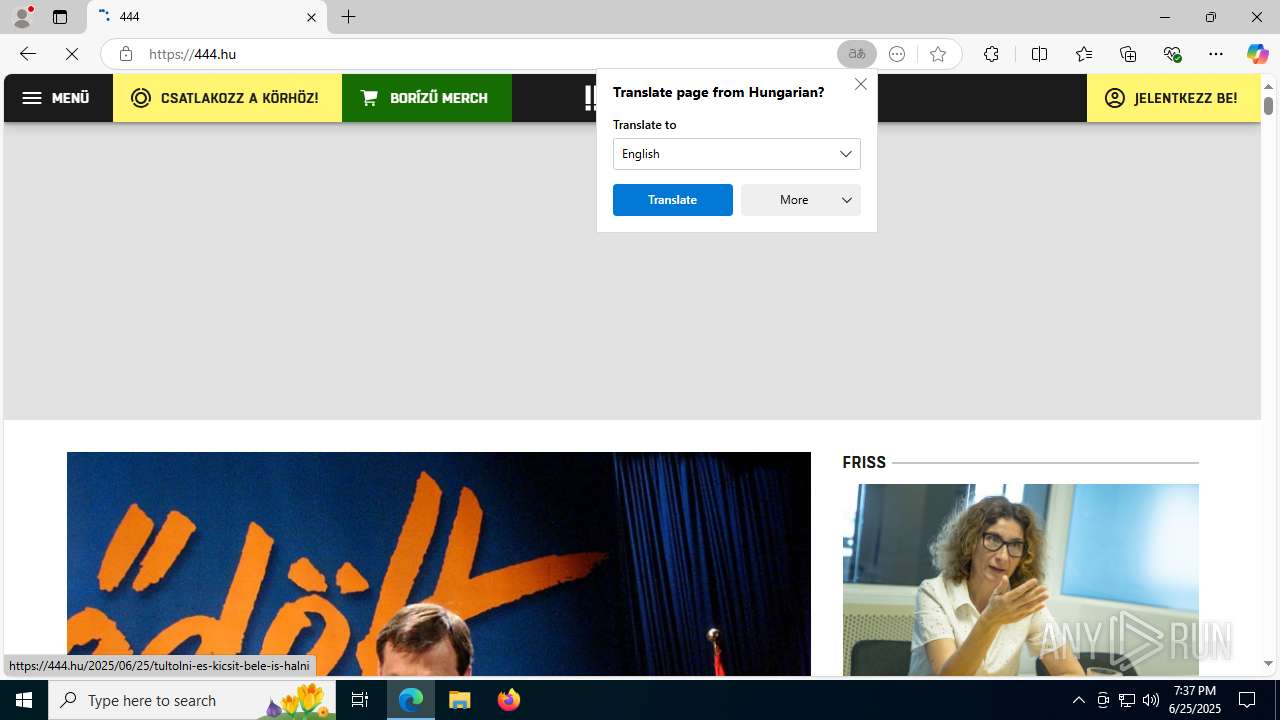This screenshot has width=1280, height=720.
Task: View site information lock icon
Action: (x=125, y=54)
